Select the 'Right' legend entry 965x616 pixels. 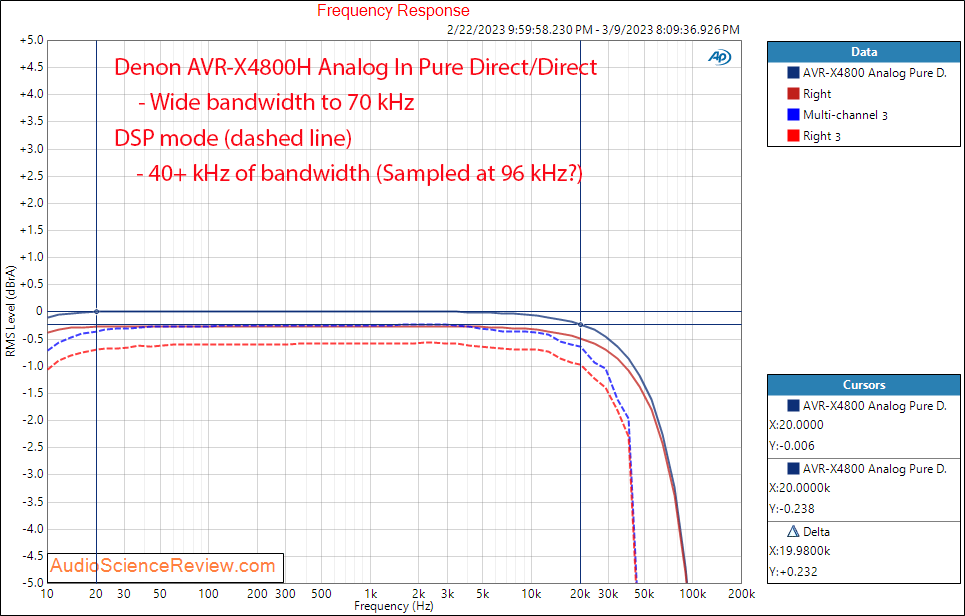(817, 94)
